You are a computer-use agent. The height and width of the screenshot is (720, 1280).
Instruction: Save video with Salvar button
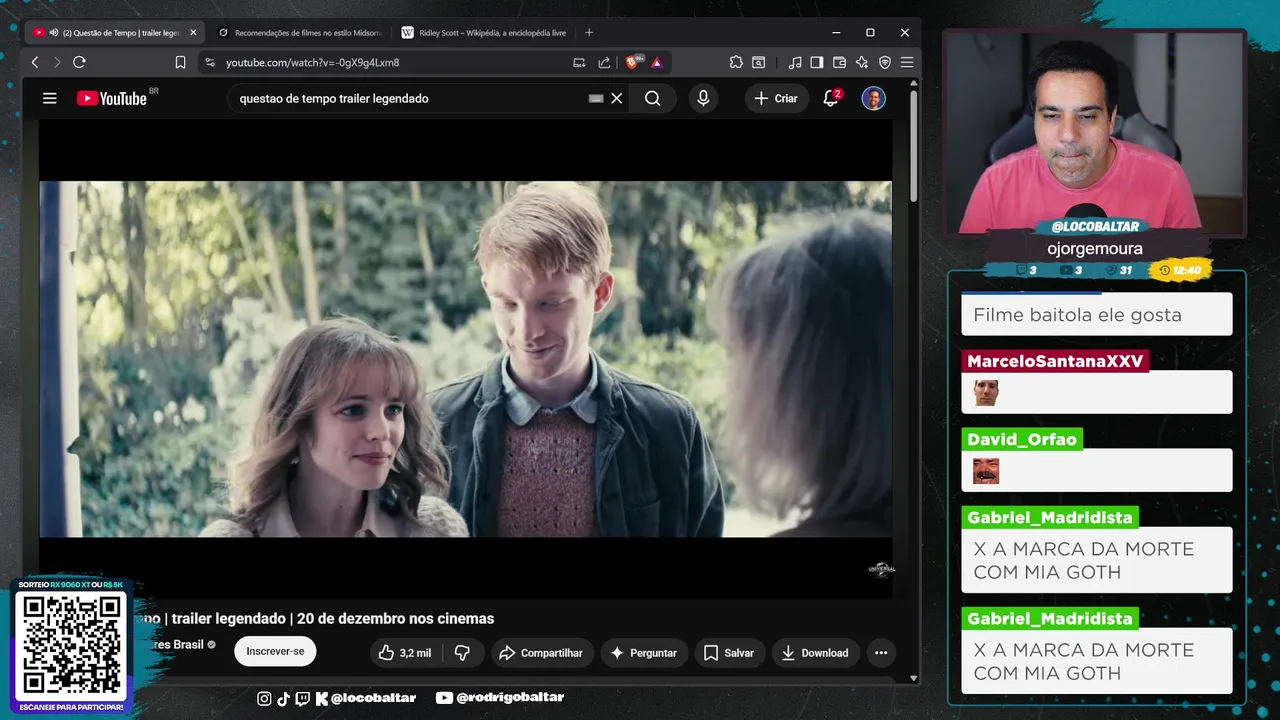coord(728,653)
